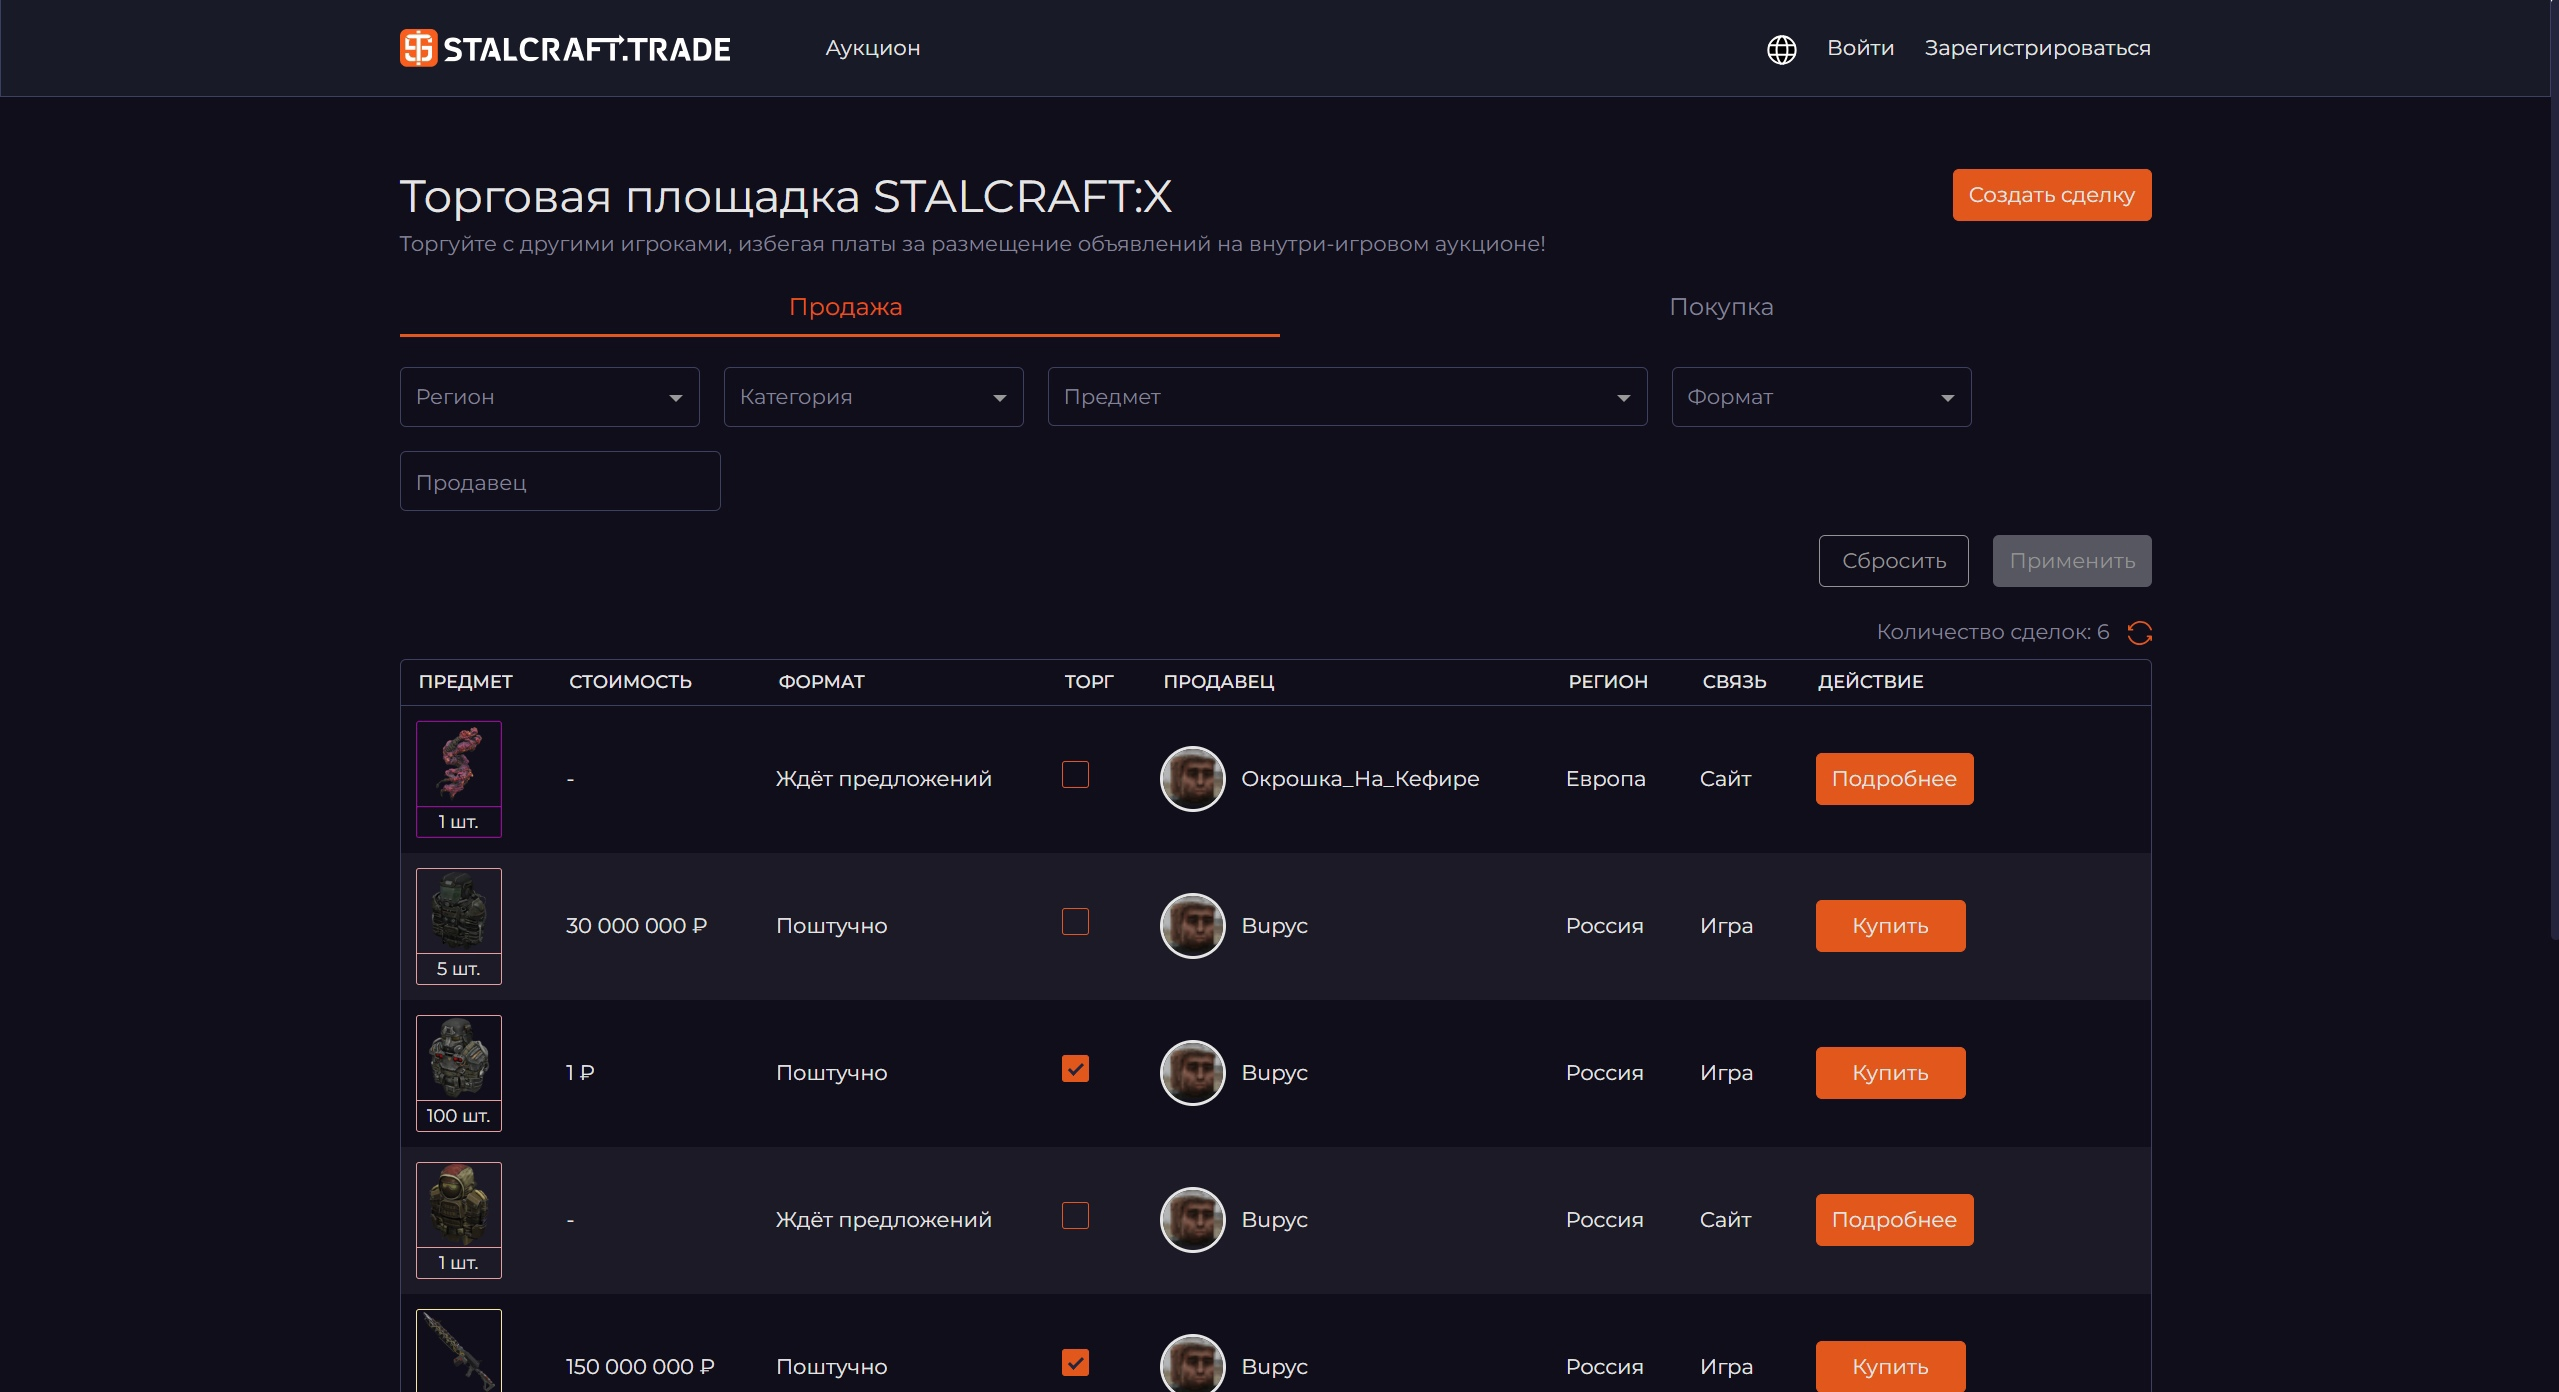Image resolution: width=2559 pixels, height=1392 pixels.
Task: Click the ПРЕДМЕТ column header
Action: click(x=465, y=682)
